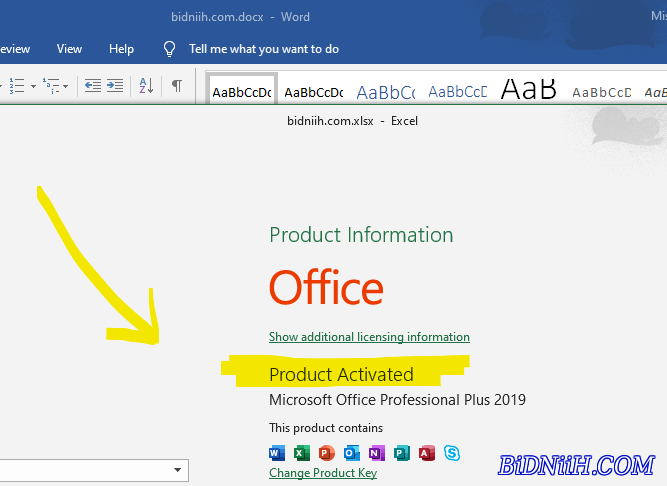Click the bidniih.com.docx - Word title

point(240,17)
